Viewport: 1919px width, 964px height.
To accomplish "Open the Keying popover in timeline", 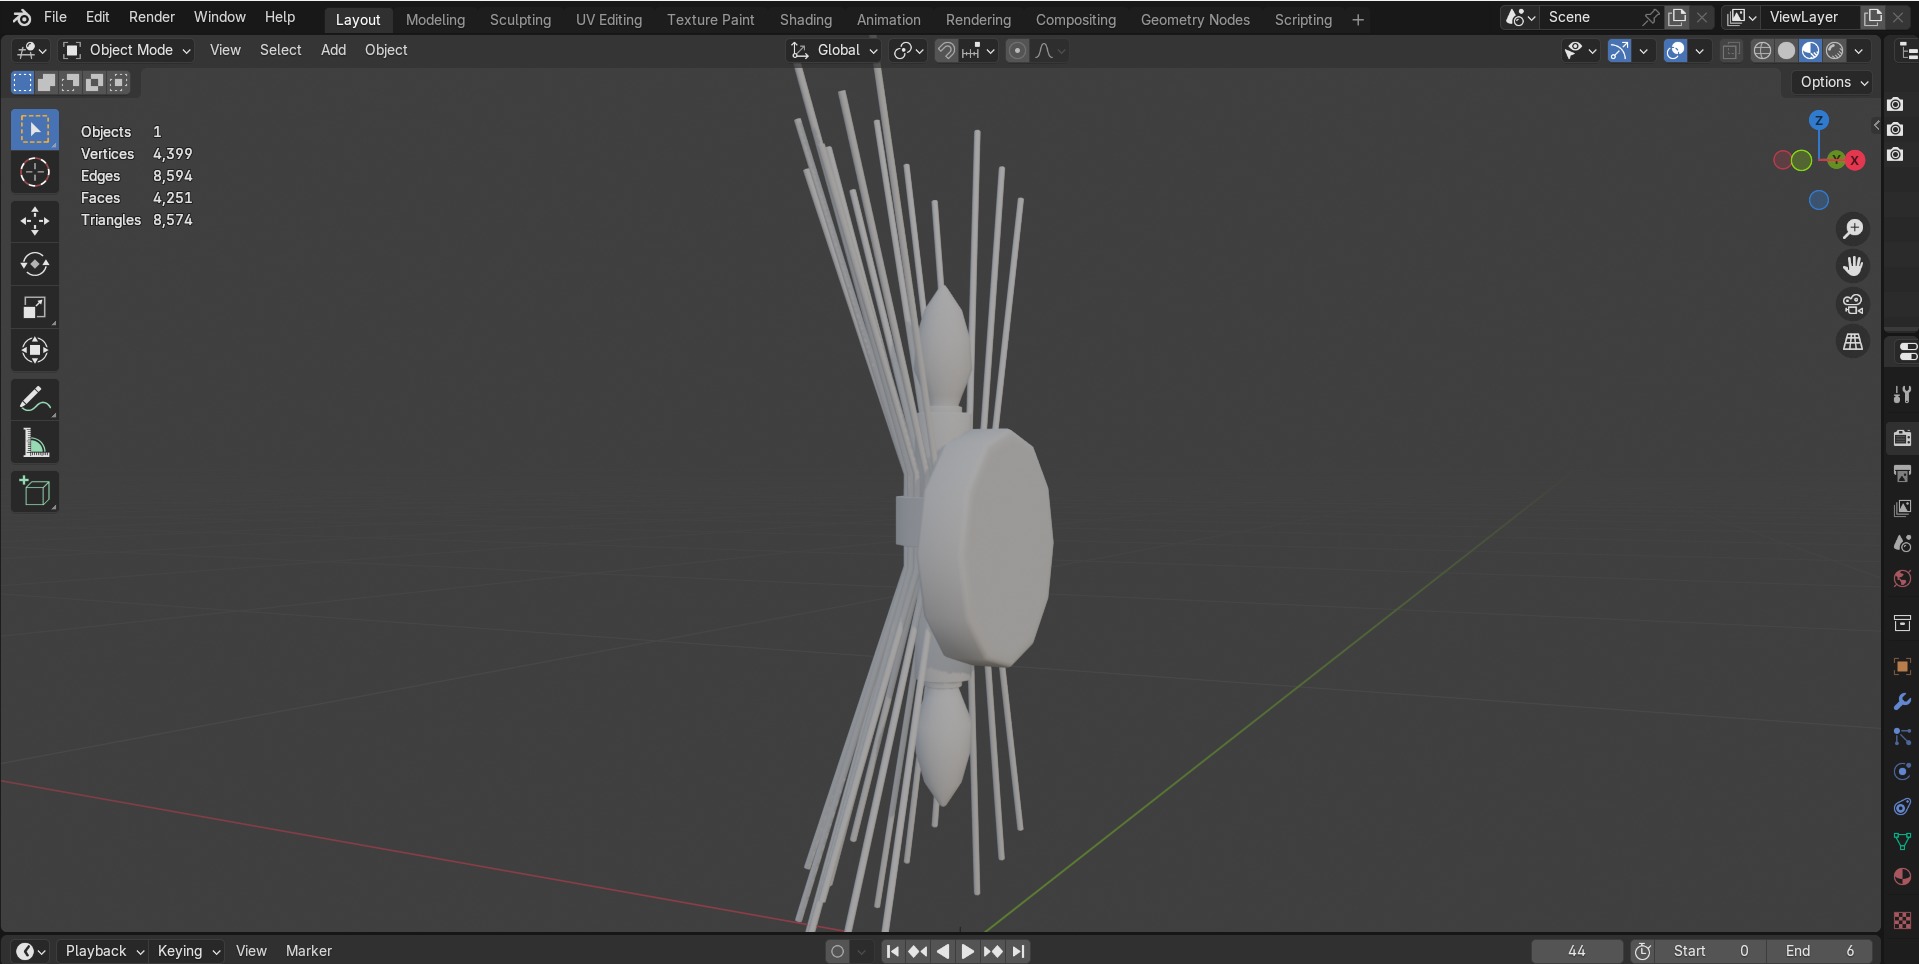I will coord(188,951).
